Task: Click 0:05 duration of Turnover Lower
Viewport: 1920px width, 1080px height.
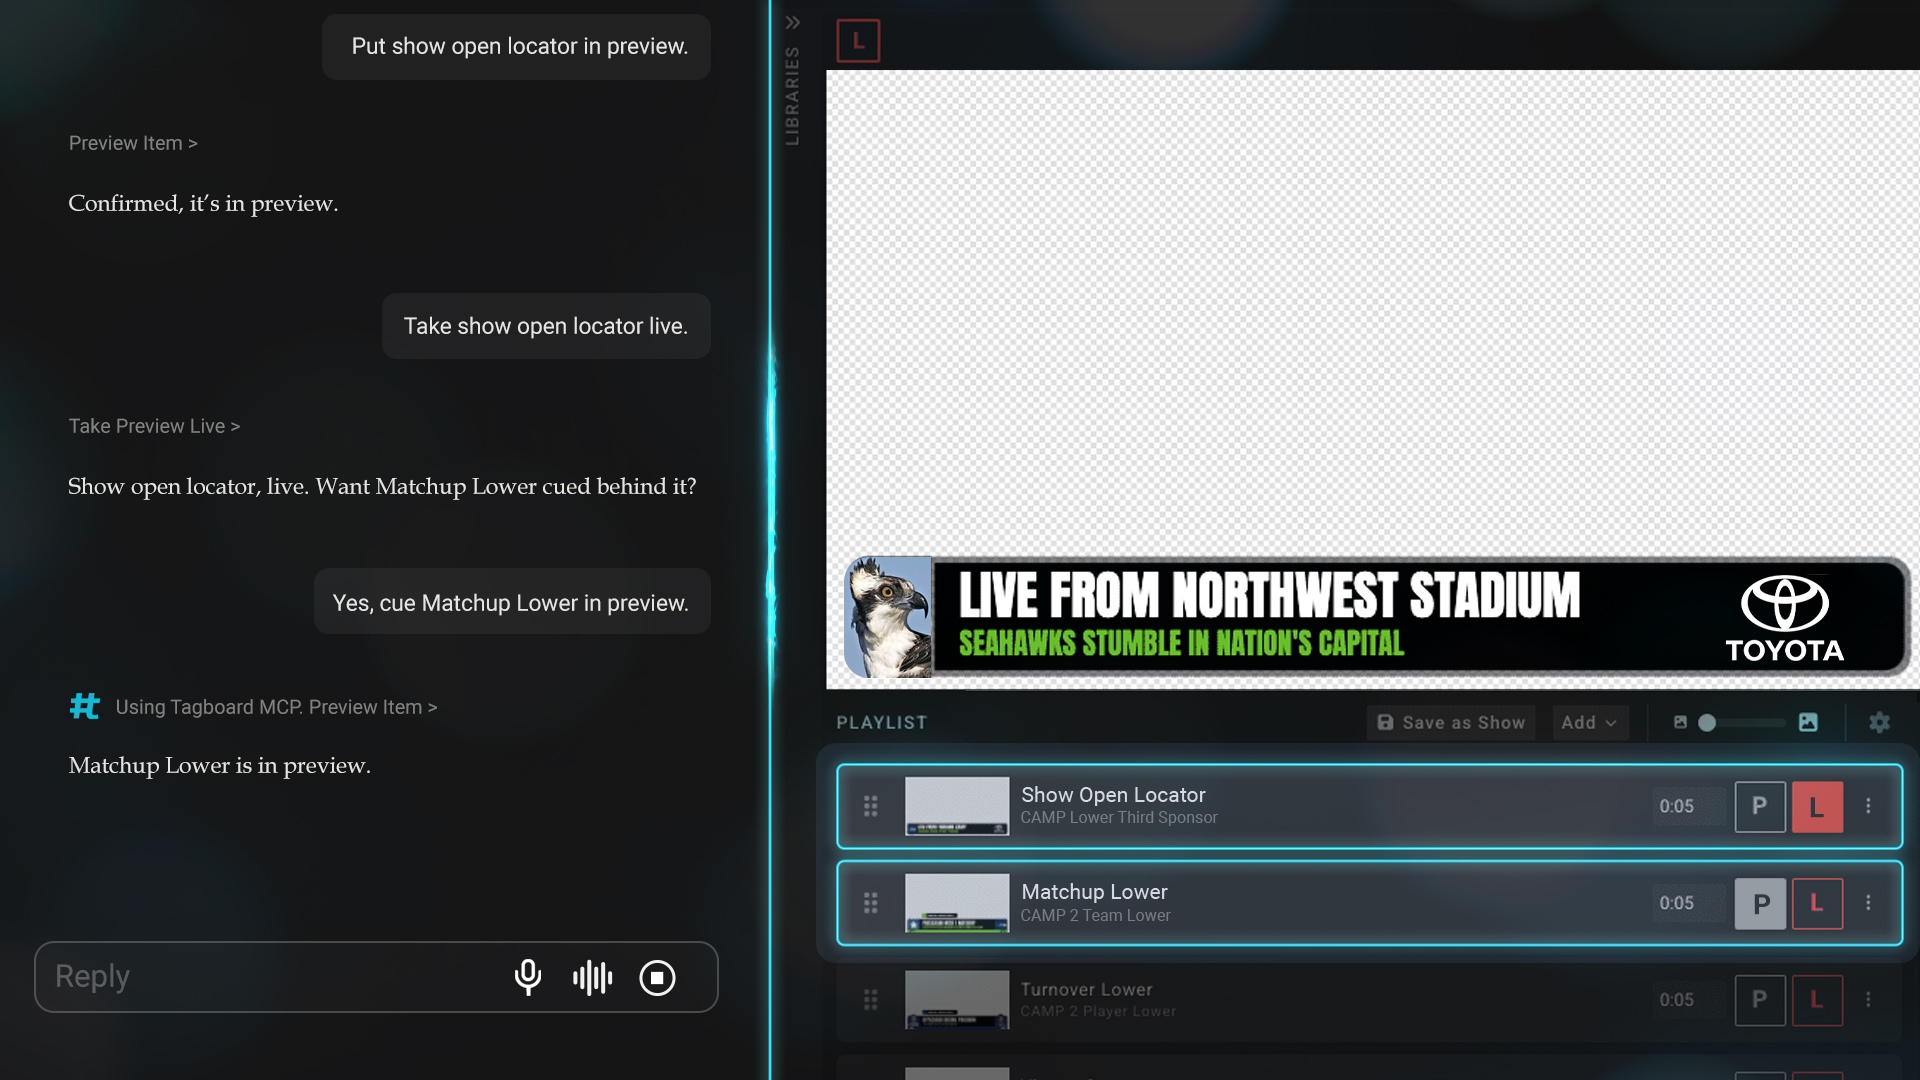Action: pyautogui.click(x=1677, y=1000)
